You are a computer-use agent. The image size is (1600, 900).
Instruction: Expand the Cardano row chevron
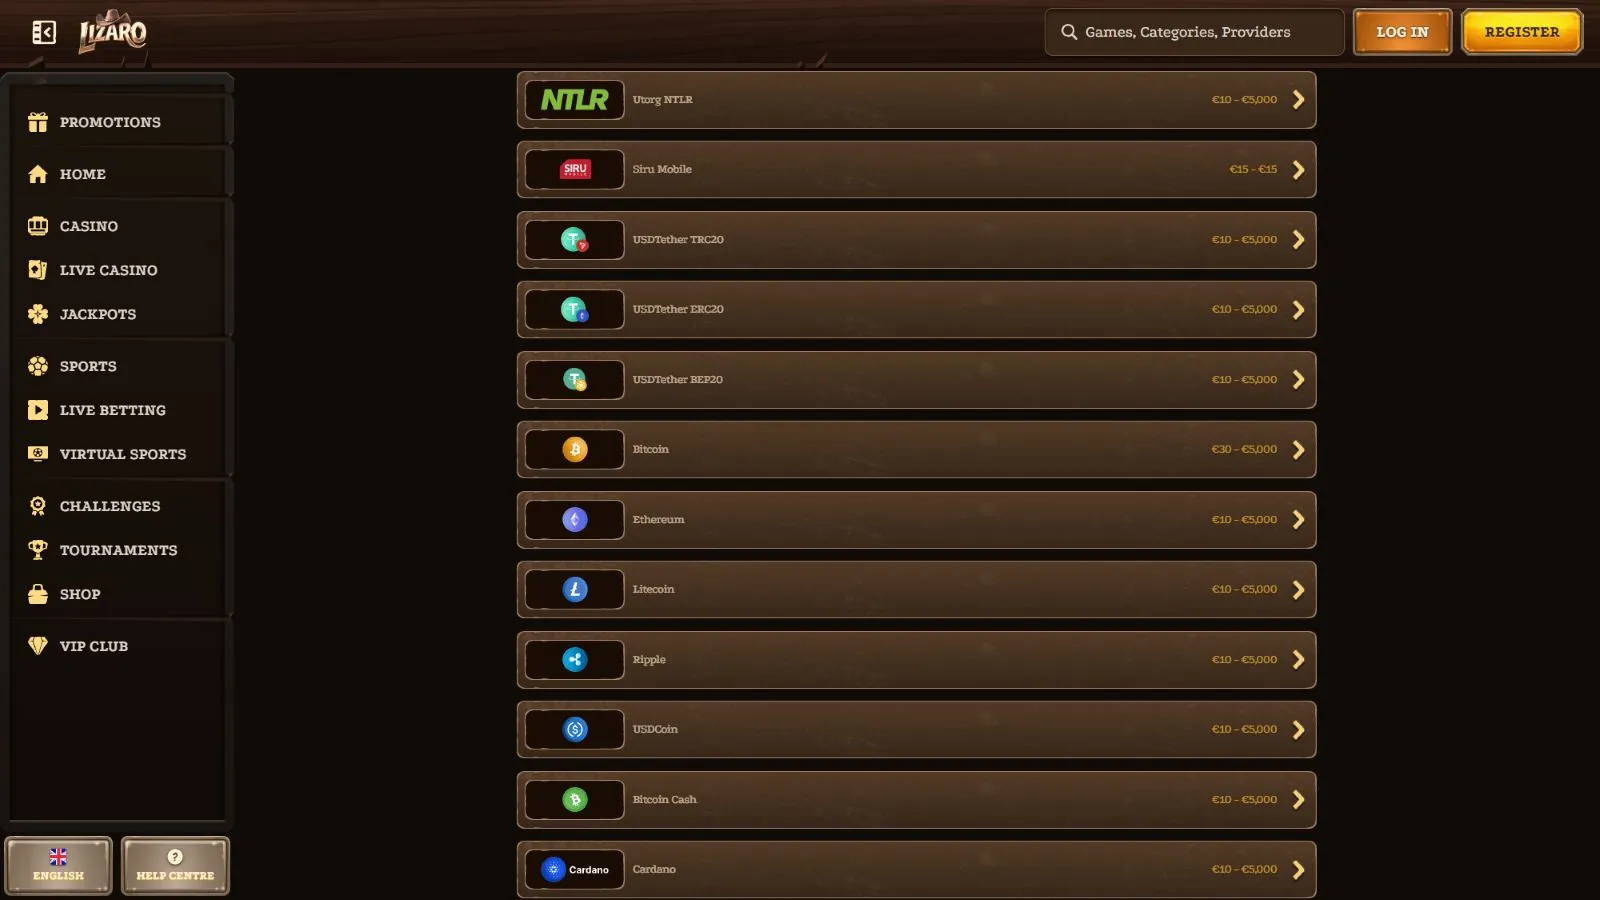[1298, 870]
